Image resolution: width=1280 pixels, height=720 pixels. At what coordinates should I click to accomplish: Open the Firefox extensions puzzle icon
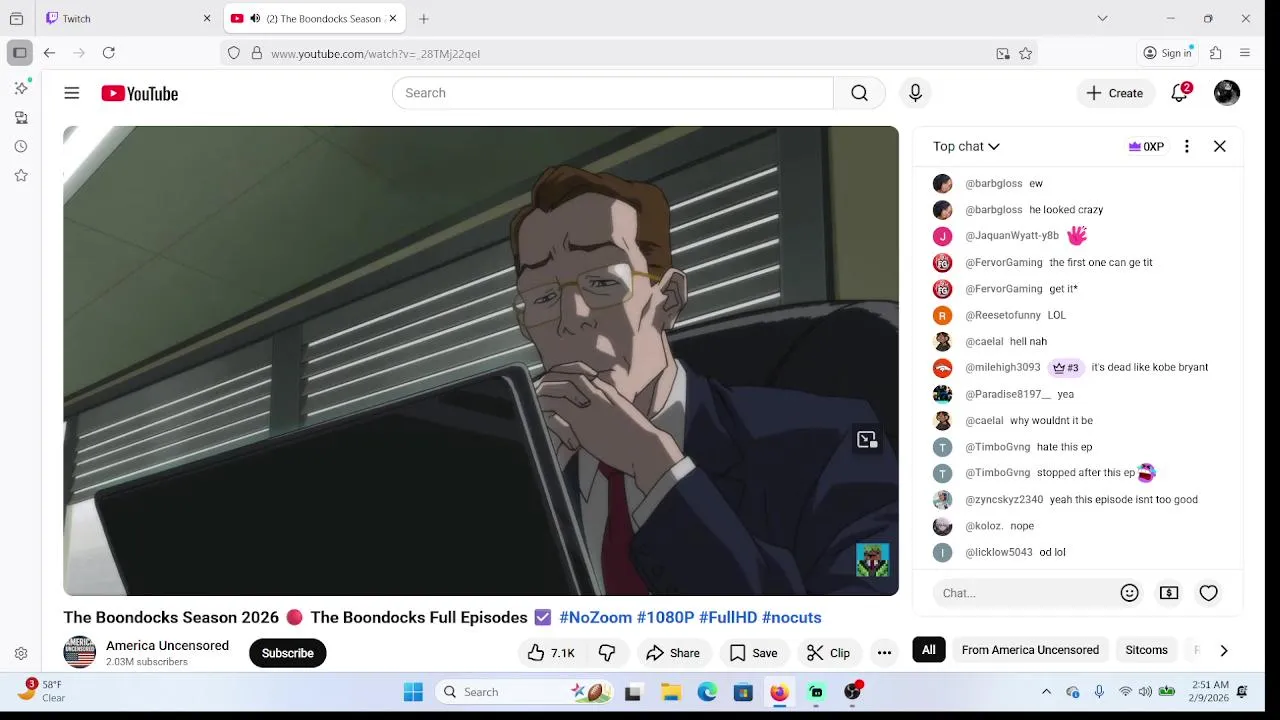[1216, 53]
